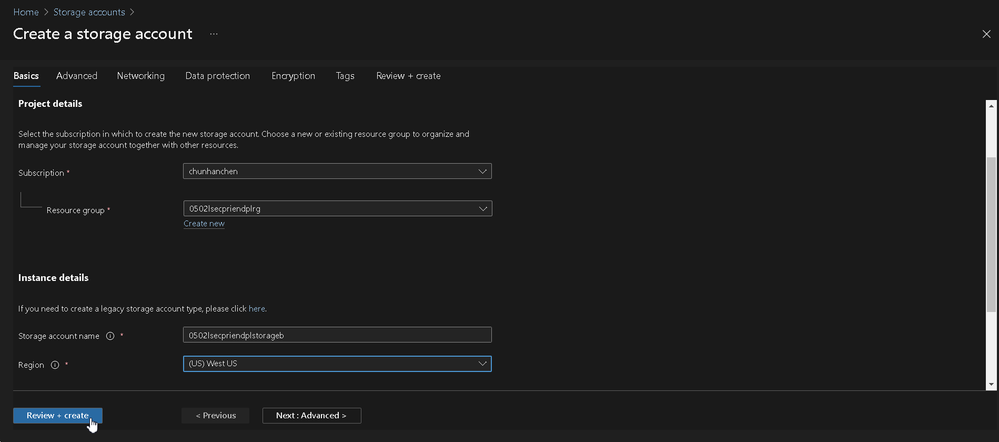Open the ellipsis more options menu
The height and width of the screenshot is (442, 999).
pos(213,34)
